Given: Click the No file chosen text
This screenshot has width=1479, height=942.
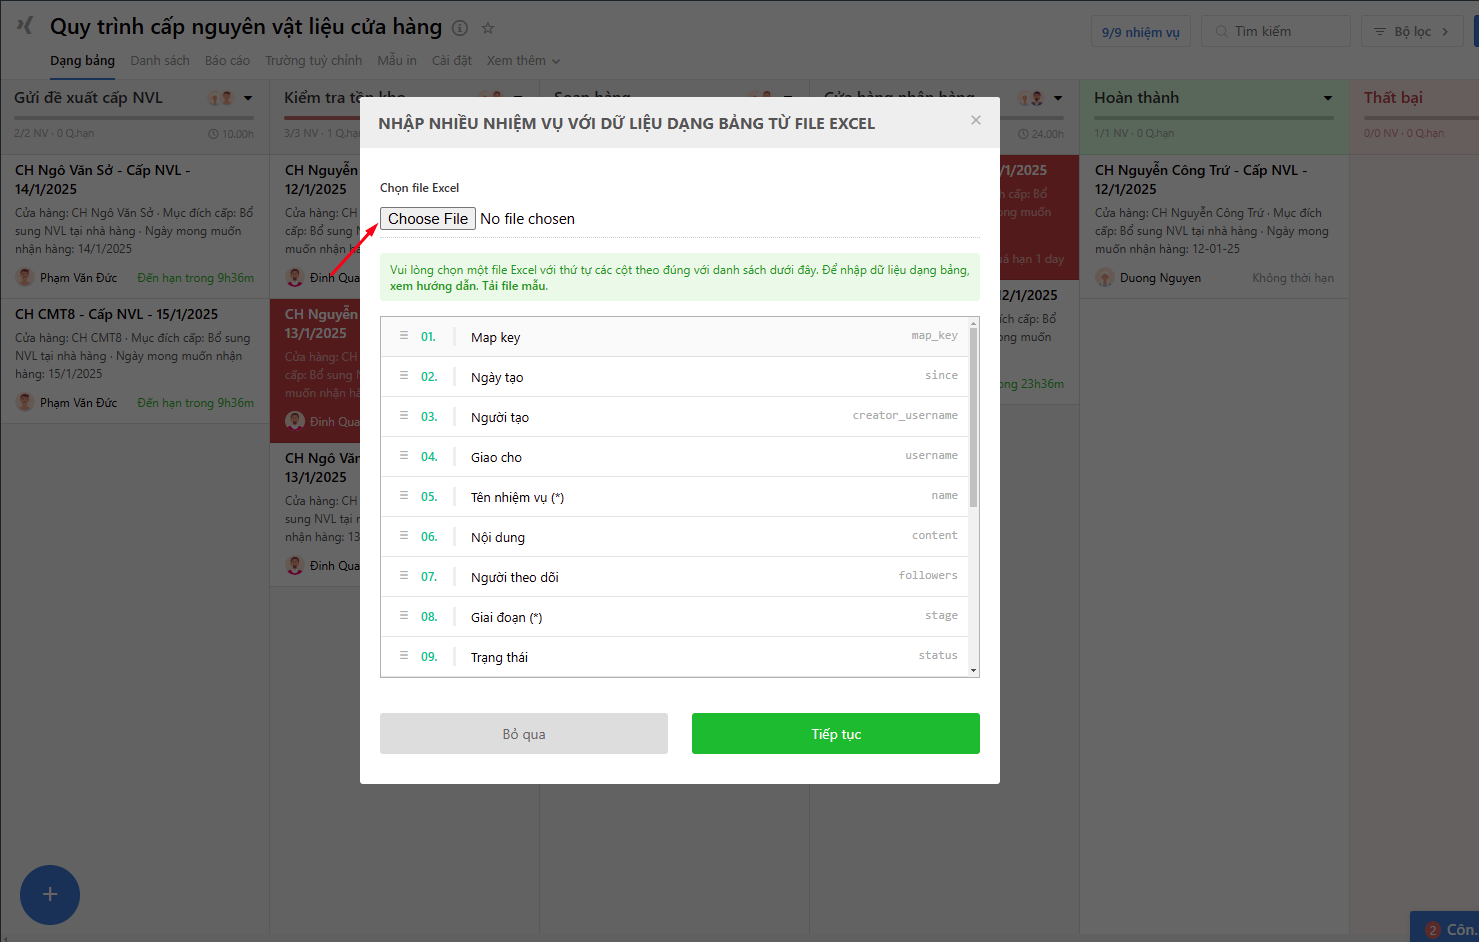Looking at the screenshot, I should [527, 219].
